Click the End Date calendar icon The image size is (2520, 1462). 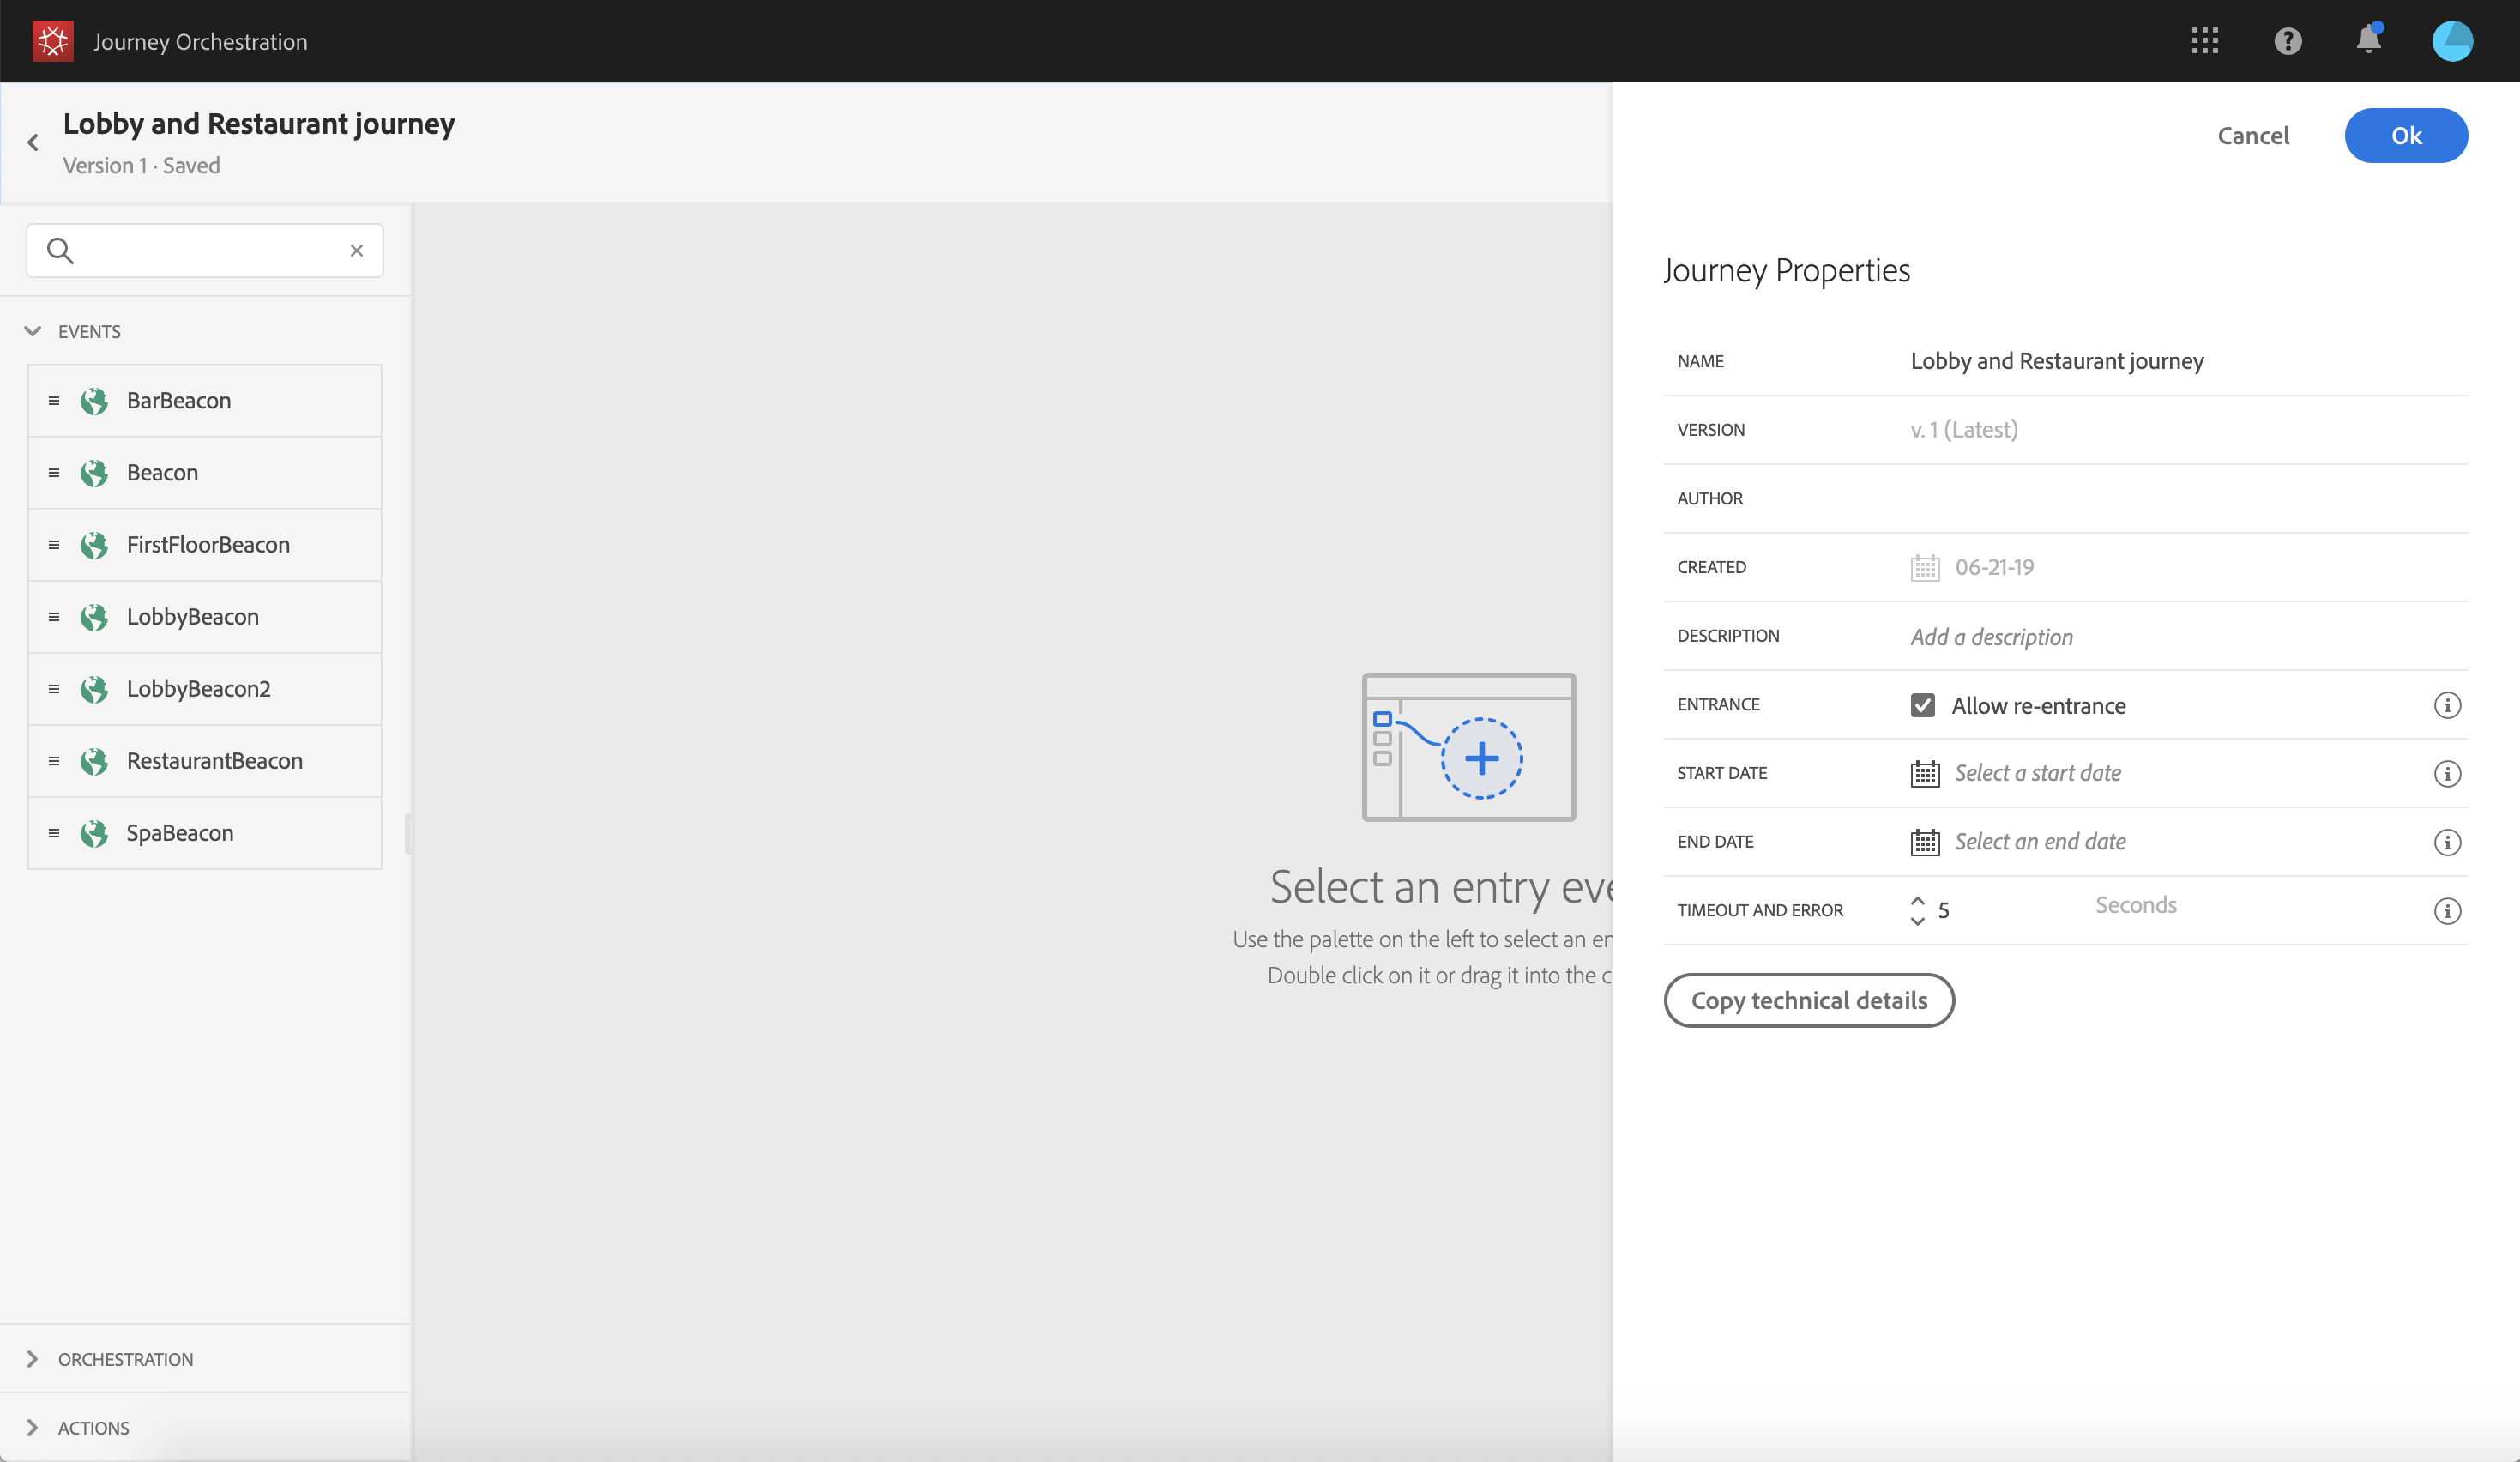1924,842
